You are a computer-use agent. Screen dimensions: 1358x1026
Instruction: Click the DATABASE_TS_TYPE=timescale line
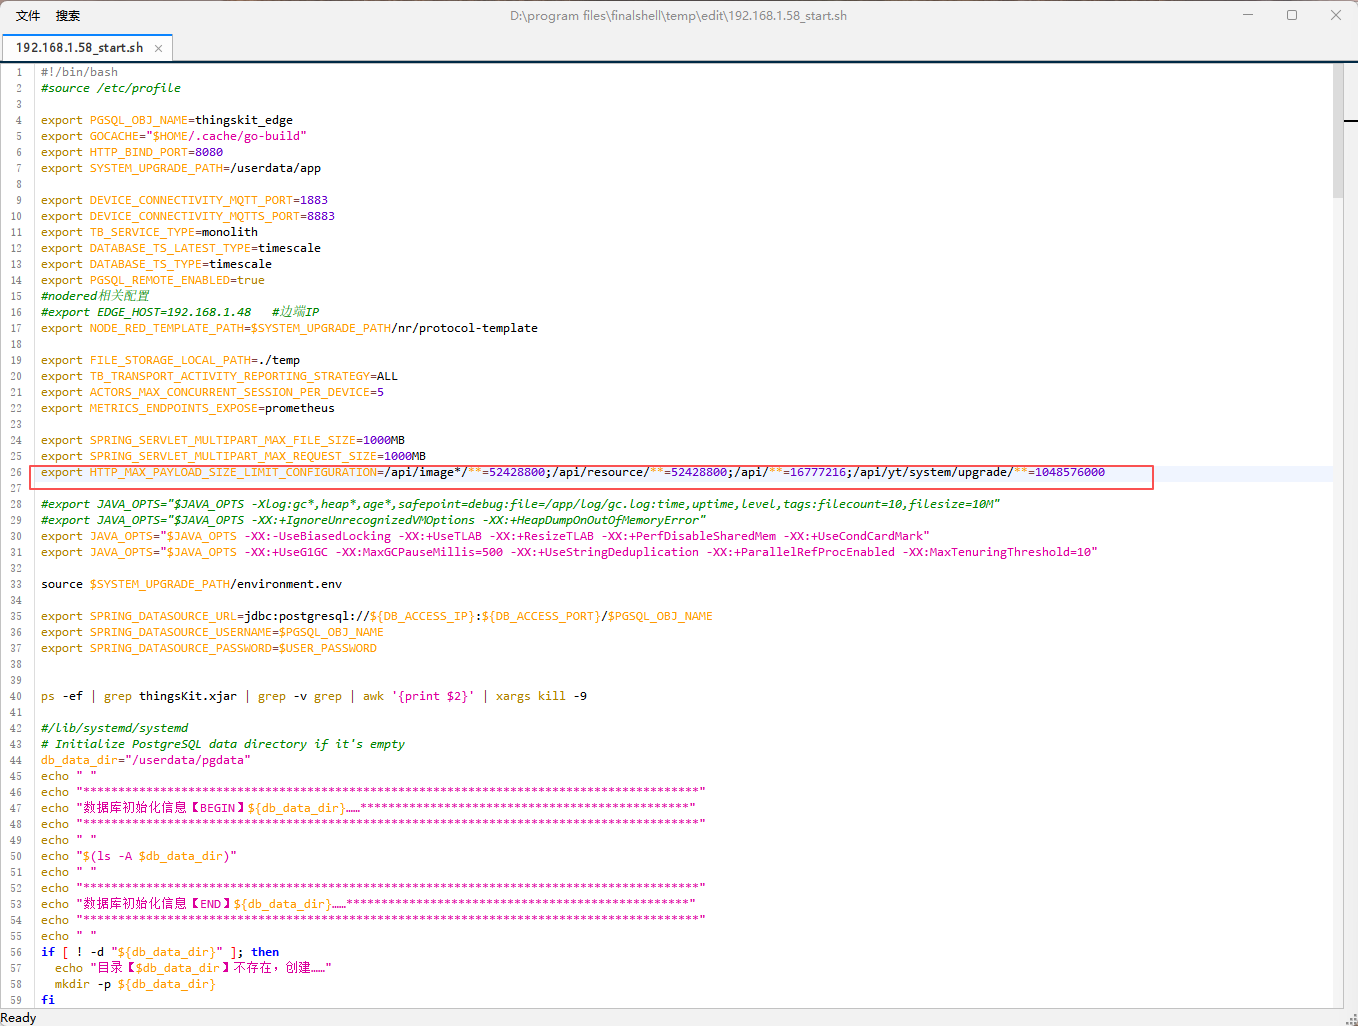(156, 264)
